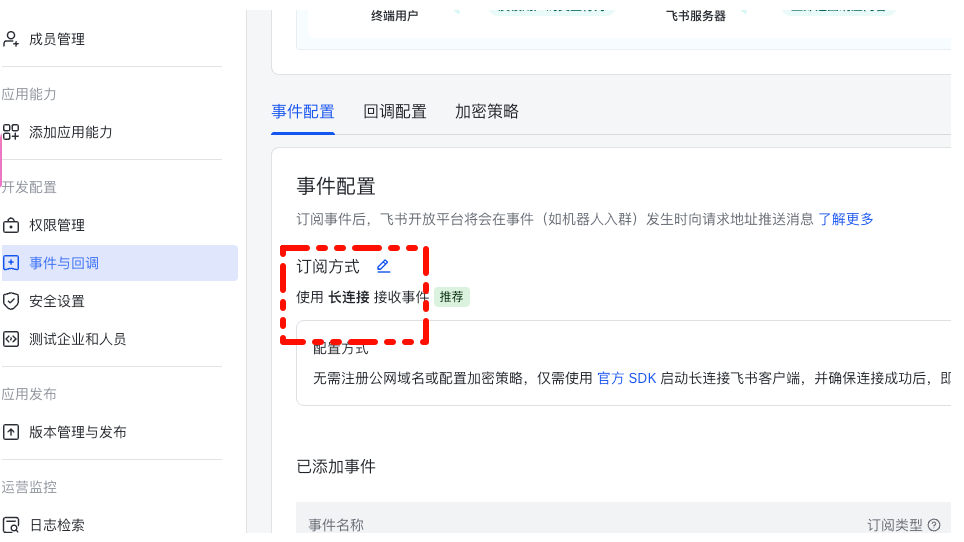This screenshot has width=964, height=542.
Task: Click the 运营监控 section label
Action: pyautogui.click(x=28, y=487)
